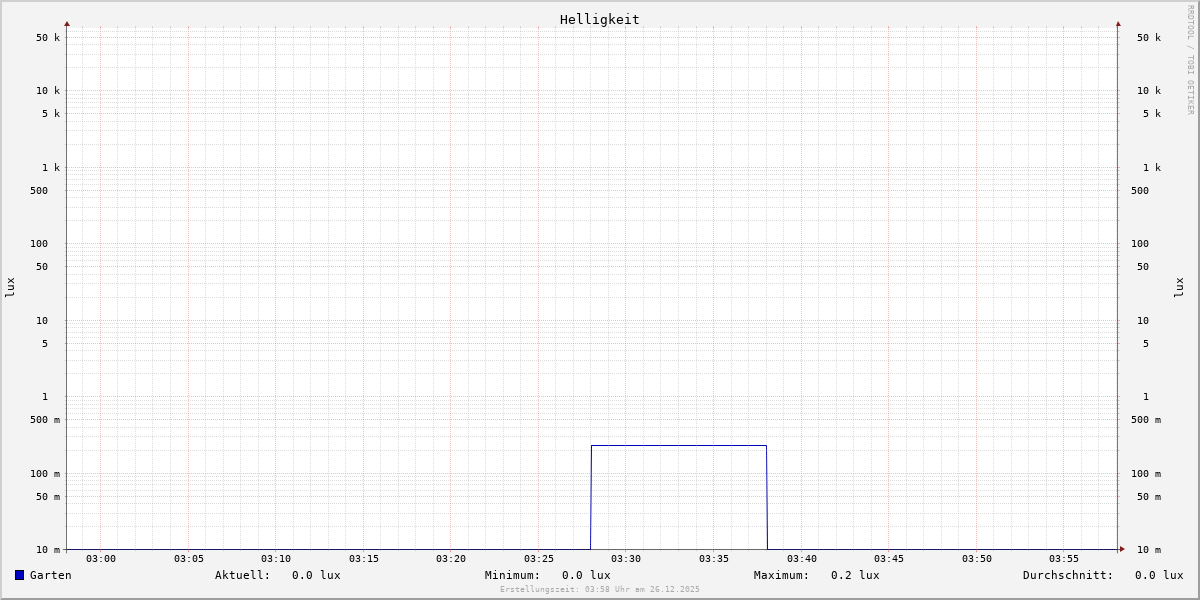Click the falling blue edge near 03:38
The width and height of the screenshot is (1200, 600).
tap(767, 497)
